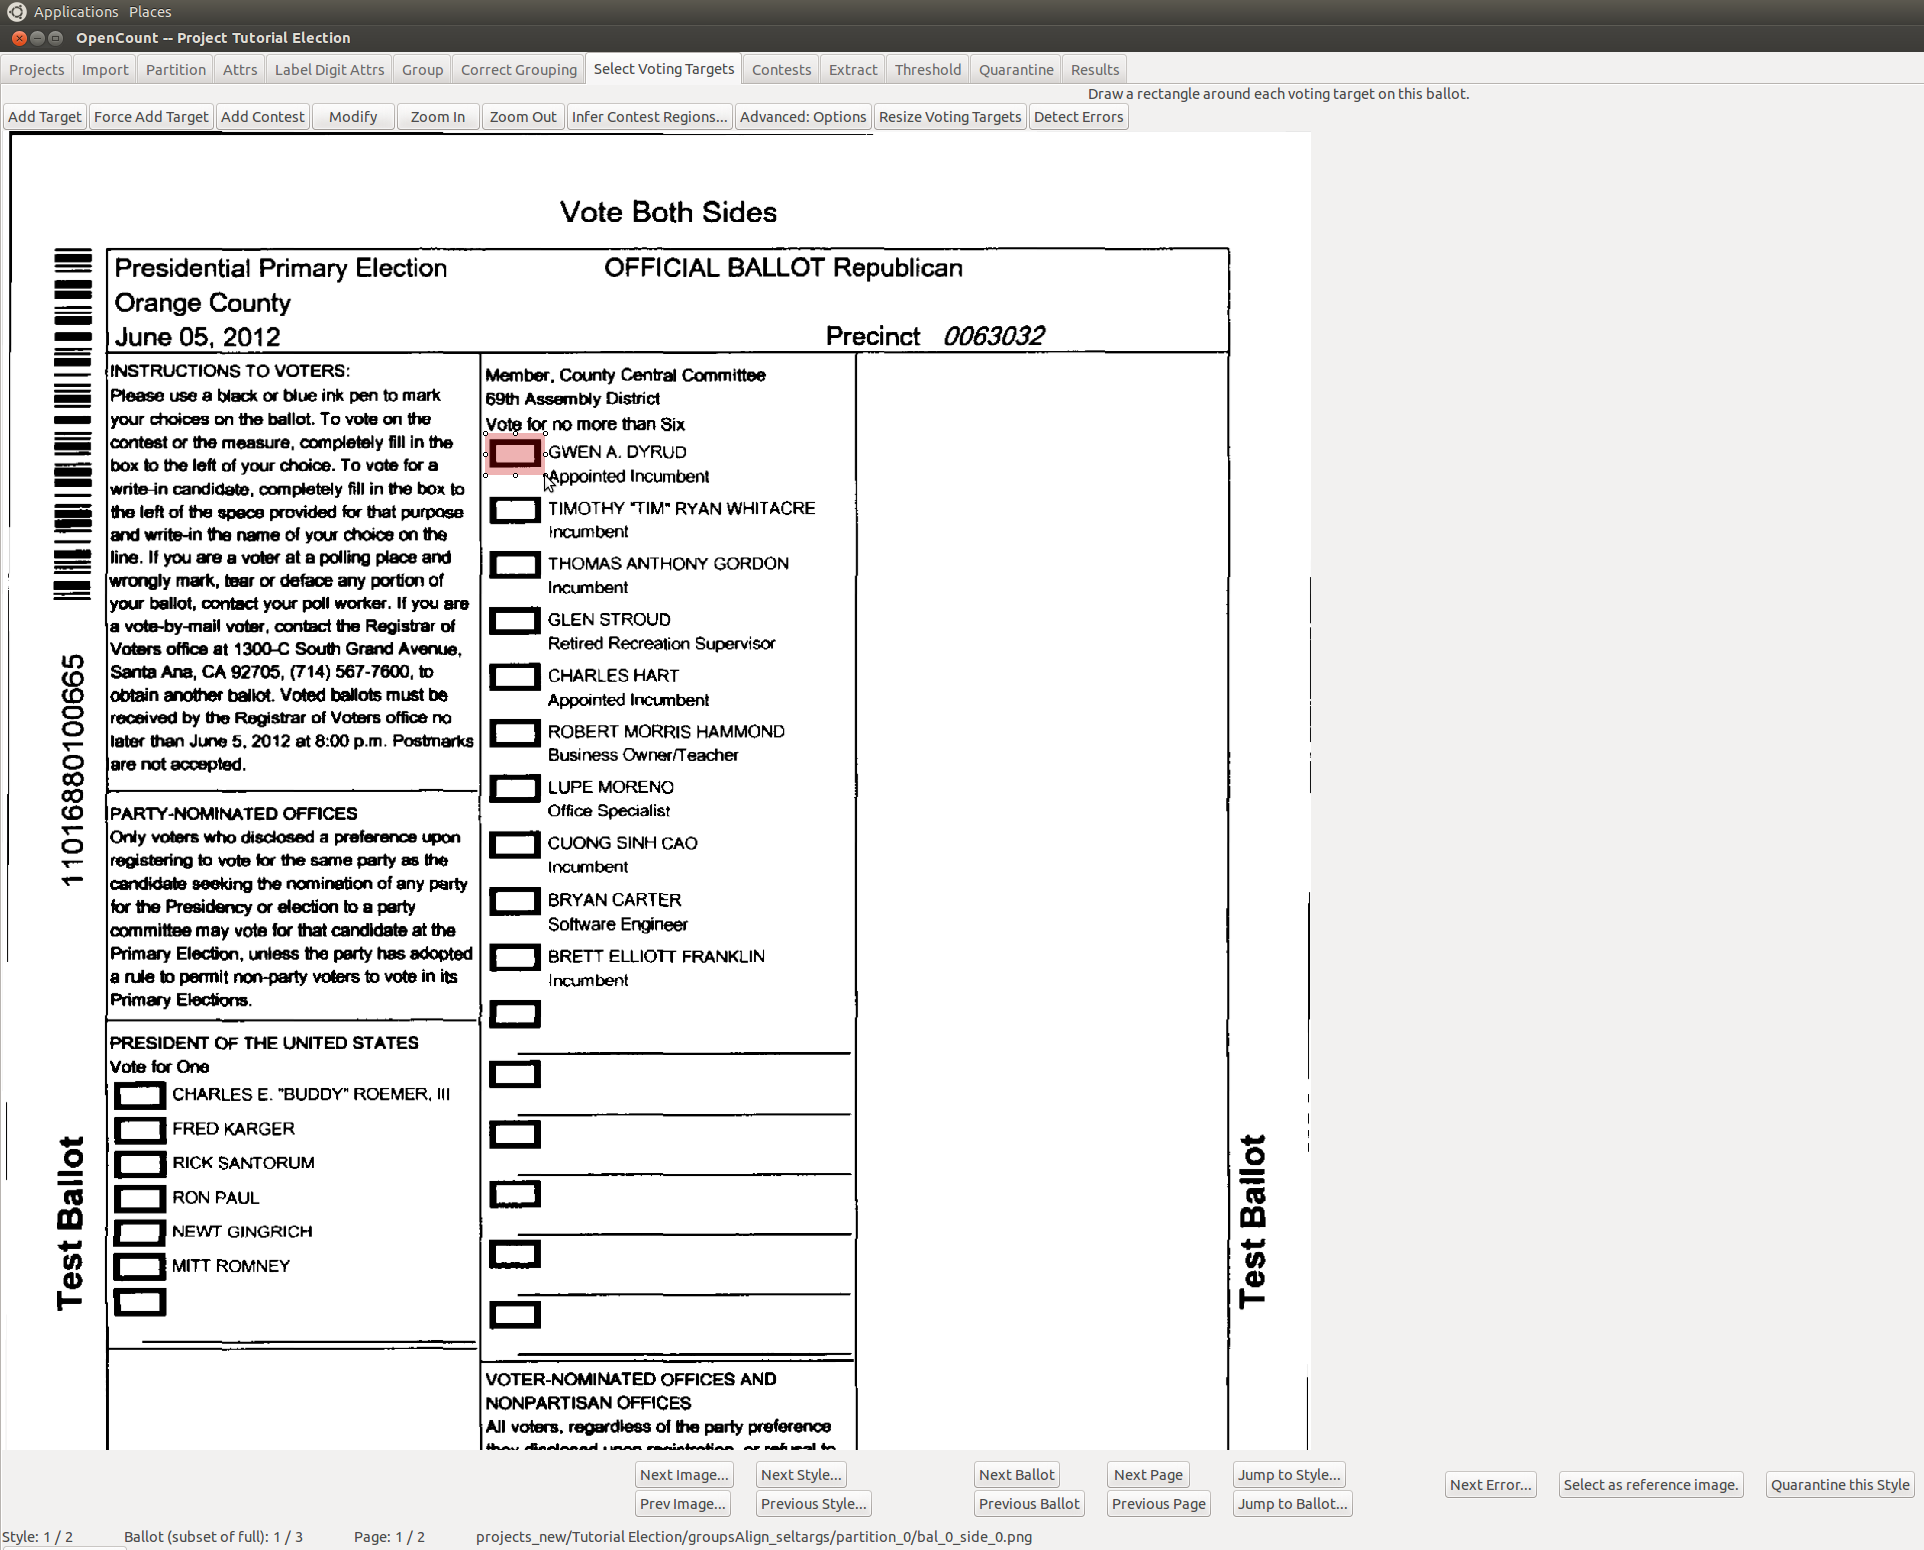This screenshot has width=1924, height=1550.
Task: Open the Attrs tab
Action: tap(240, 69)
